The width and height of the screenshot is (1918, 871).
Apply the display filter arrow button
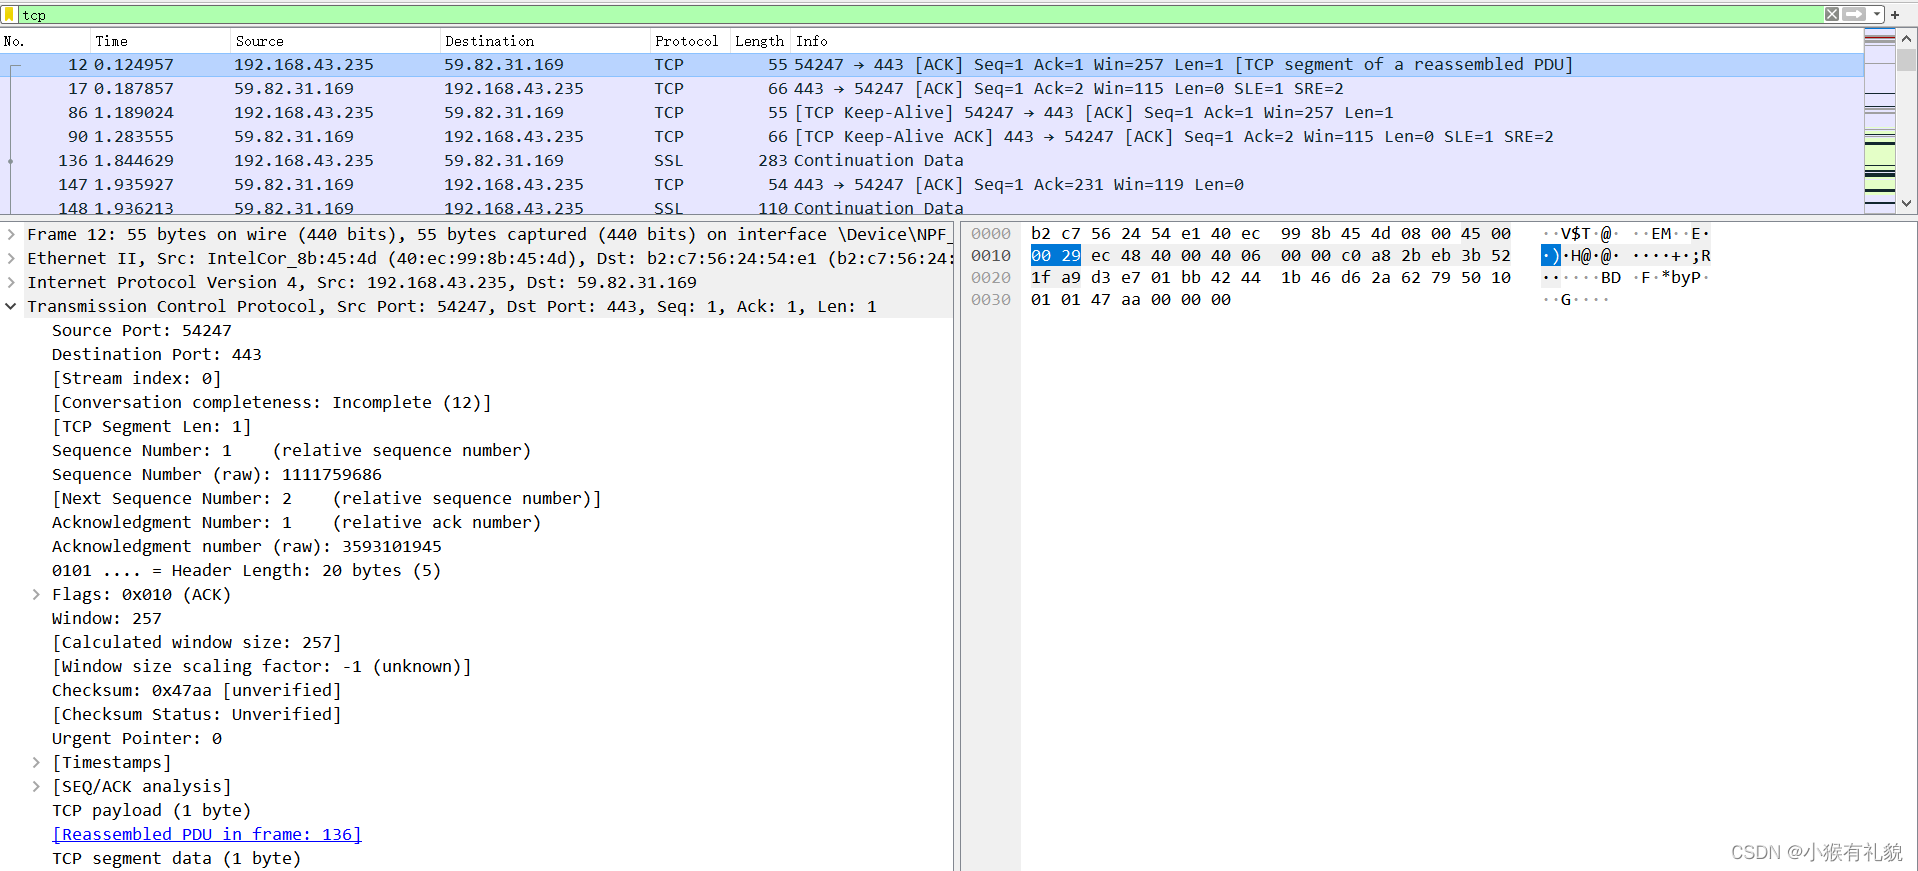(1854, 14)
